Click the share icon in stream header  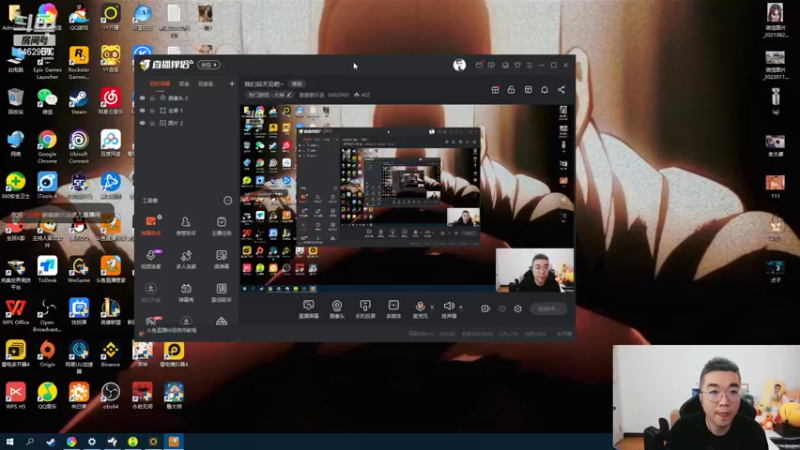pyautogui.click(x=561, y=90)
